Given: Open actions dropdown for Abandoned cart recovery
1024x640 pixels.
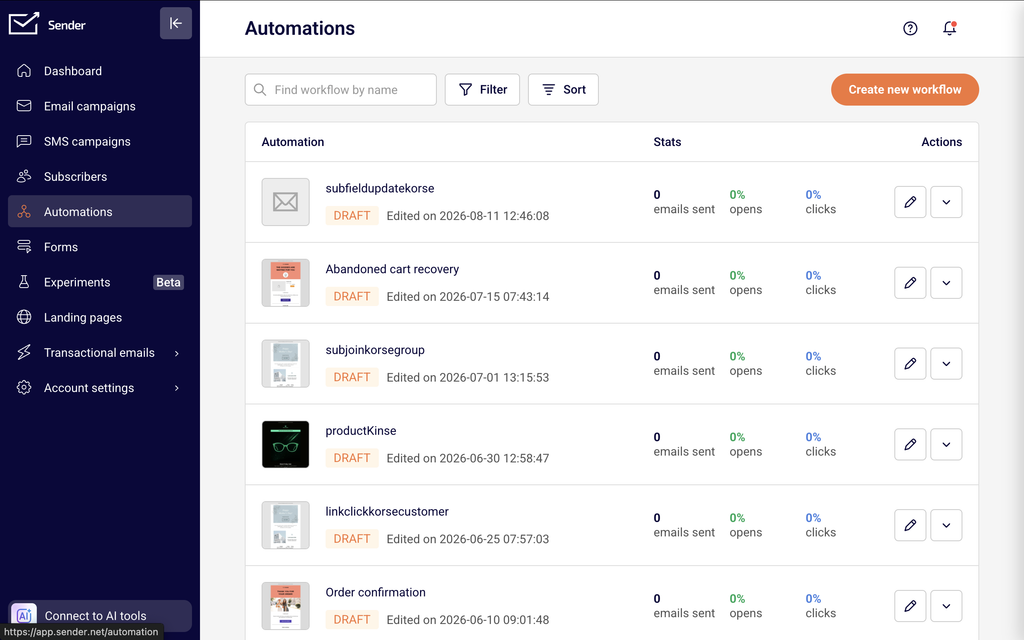Looking at the screenshot, I should 946,283.
